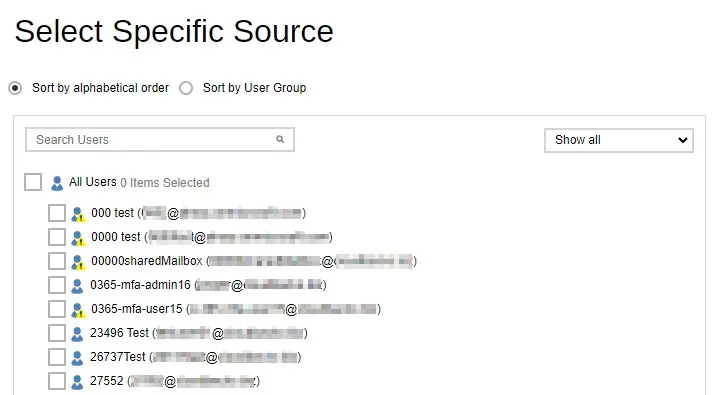Screen dimensions: 720x395
Task: Click the 0365-mfa-admin16 name text
Action: pyautogui.click(x=140, y=285)
